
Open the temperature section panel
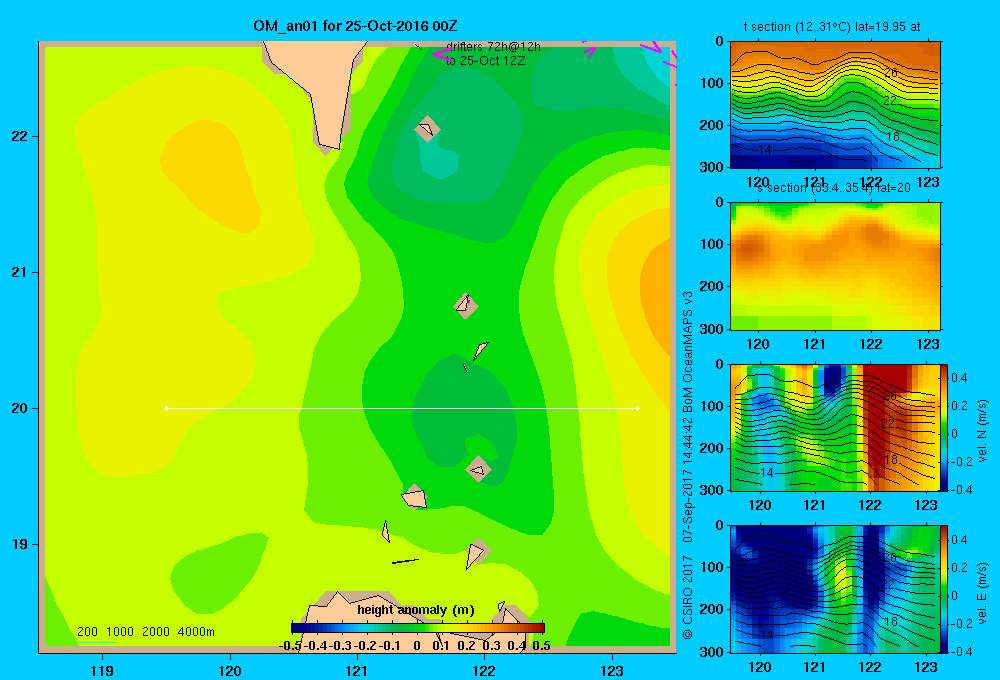(x=835, y=105)
